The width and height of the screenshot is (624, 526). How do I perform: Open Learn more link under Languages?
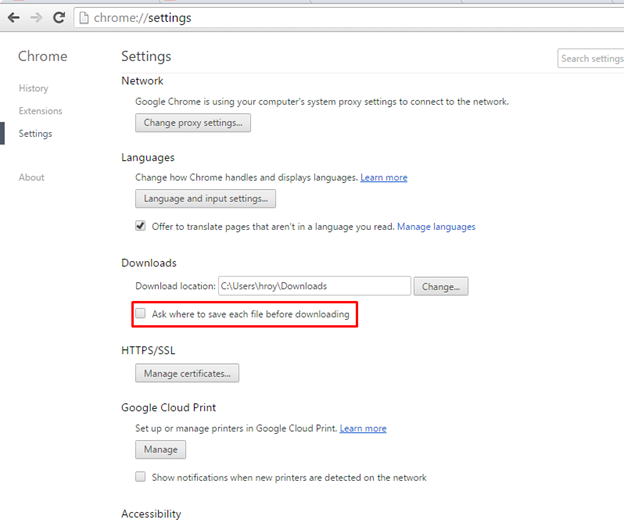[x=384, y=177]
